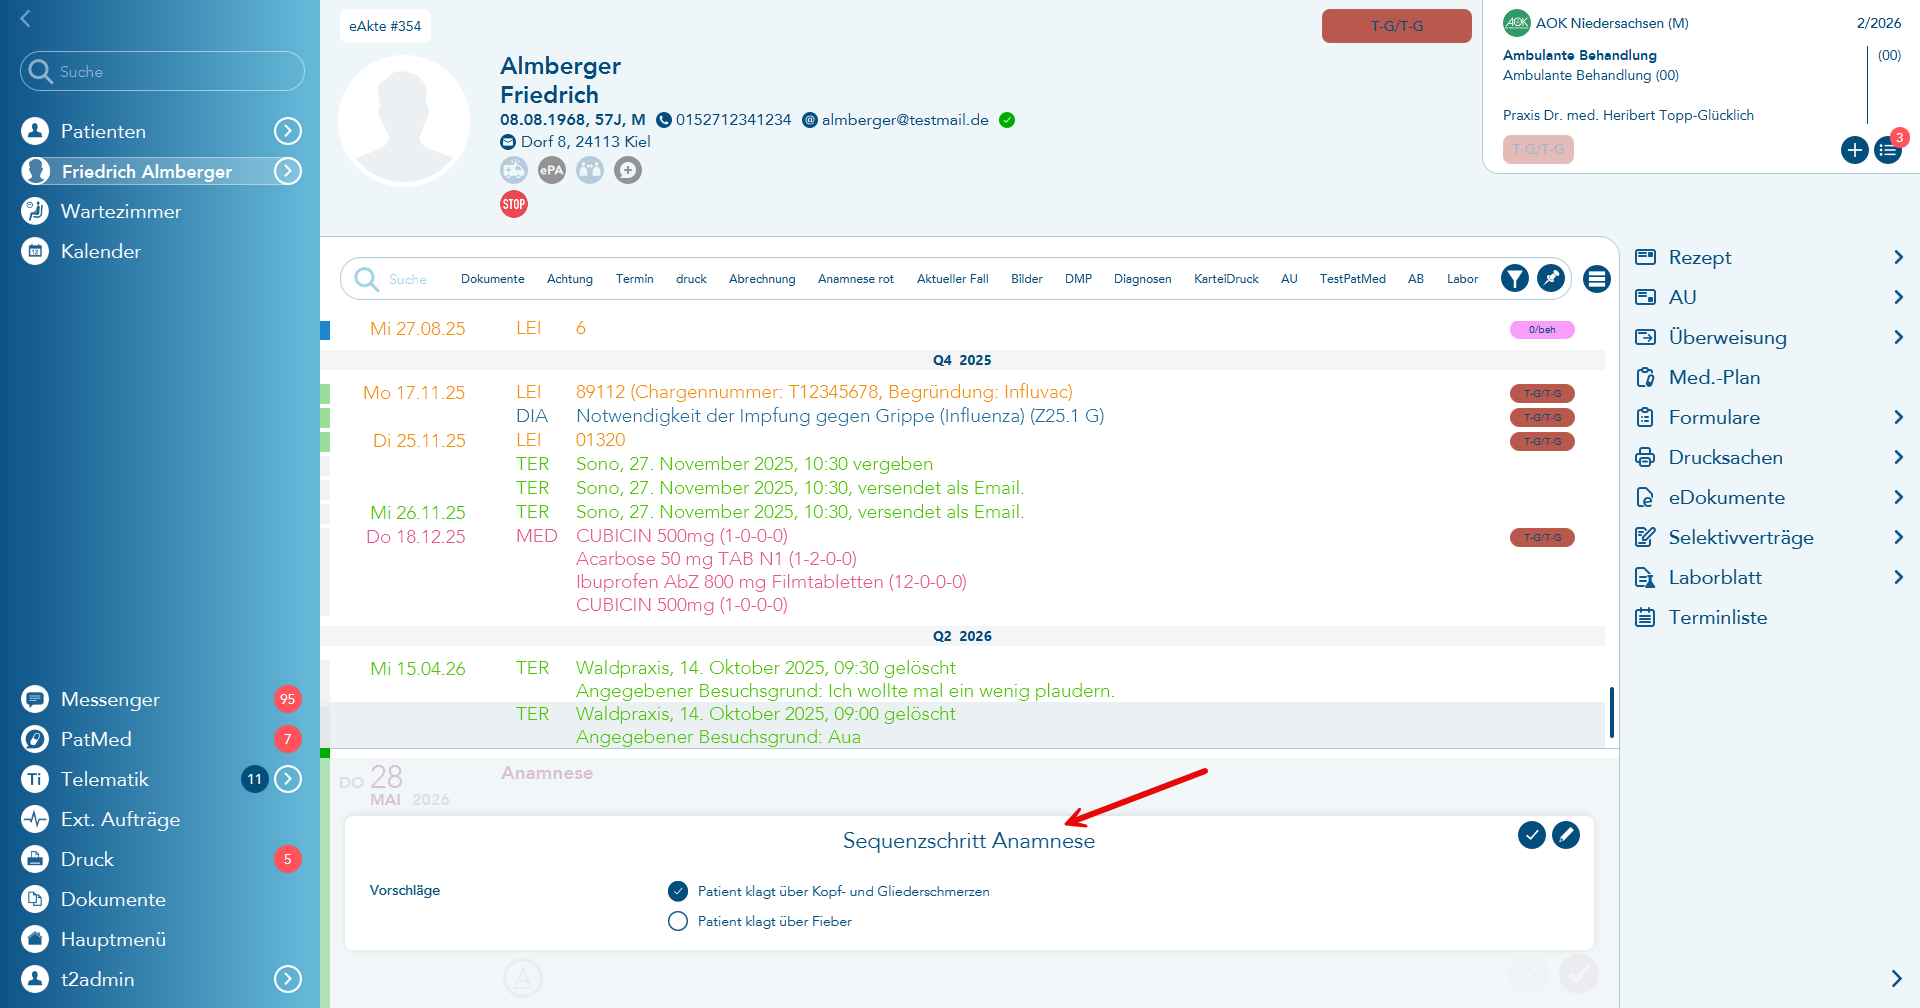The image size is (1920, 1008).
Task: Confirm Sequenzschritt Anamnese with checkmark icon
Action: click(1532, 835)
